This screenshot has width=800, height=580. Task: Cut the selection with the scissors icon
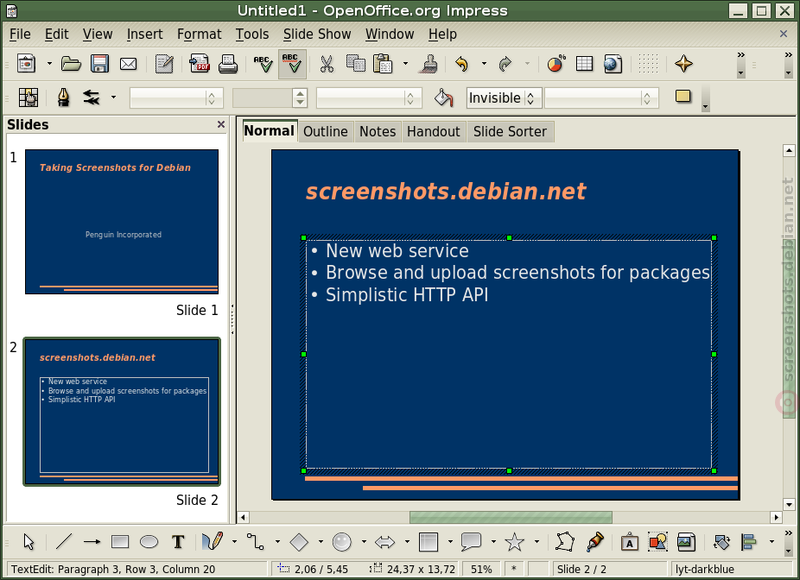click(327, 64)
